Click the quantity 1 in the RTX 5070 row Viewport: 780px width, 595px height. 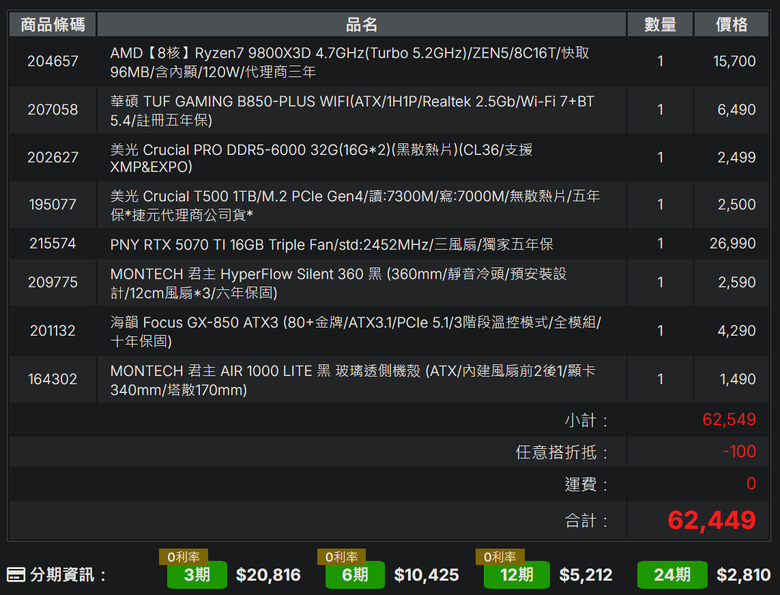pos(660,243)
